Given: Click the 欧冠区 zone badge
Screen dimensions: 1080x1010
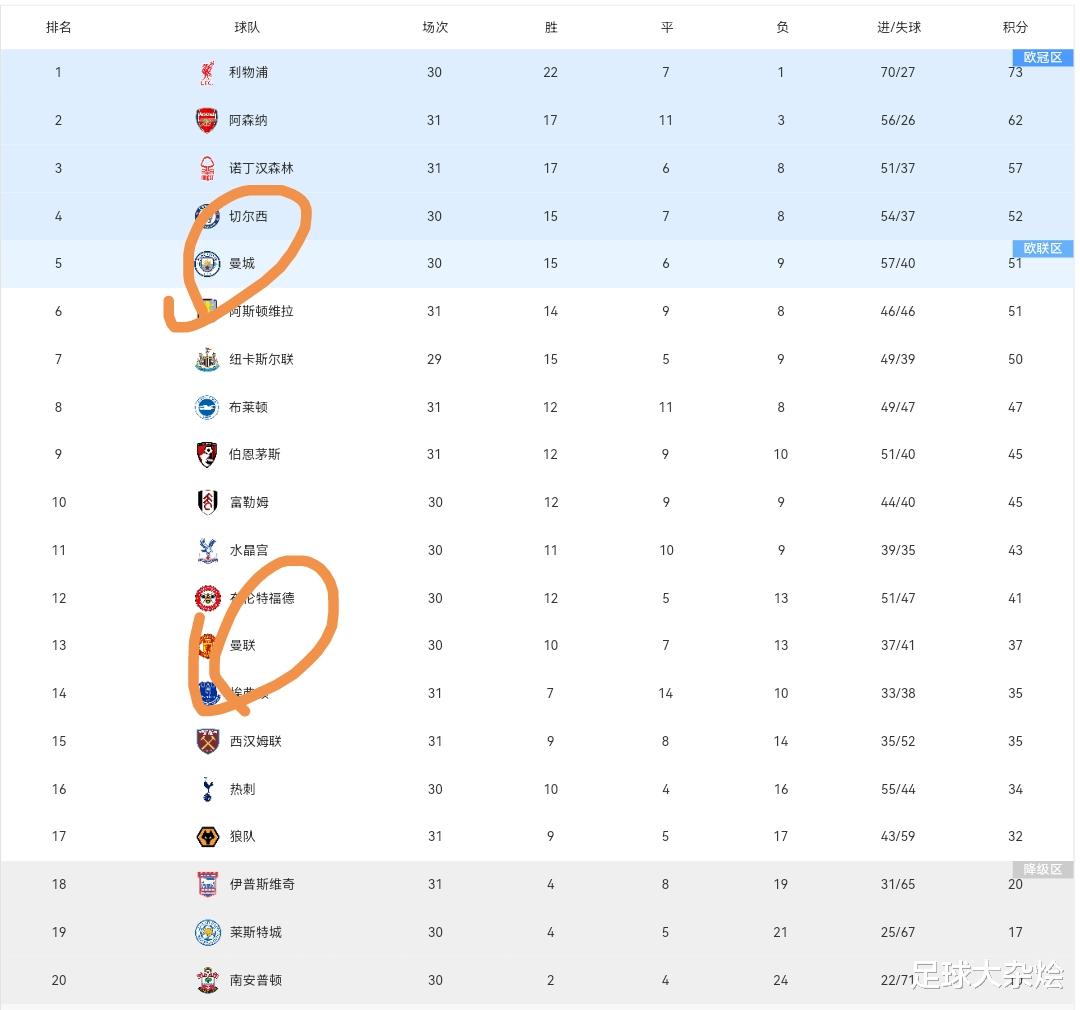Looking at the screenshot, I should 1042,58.
